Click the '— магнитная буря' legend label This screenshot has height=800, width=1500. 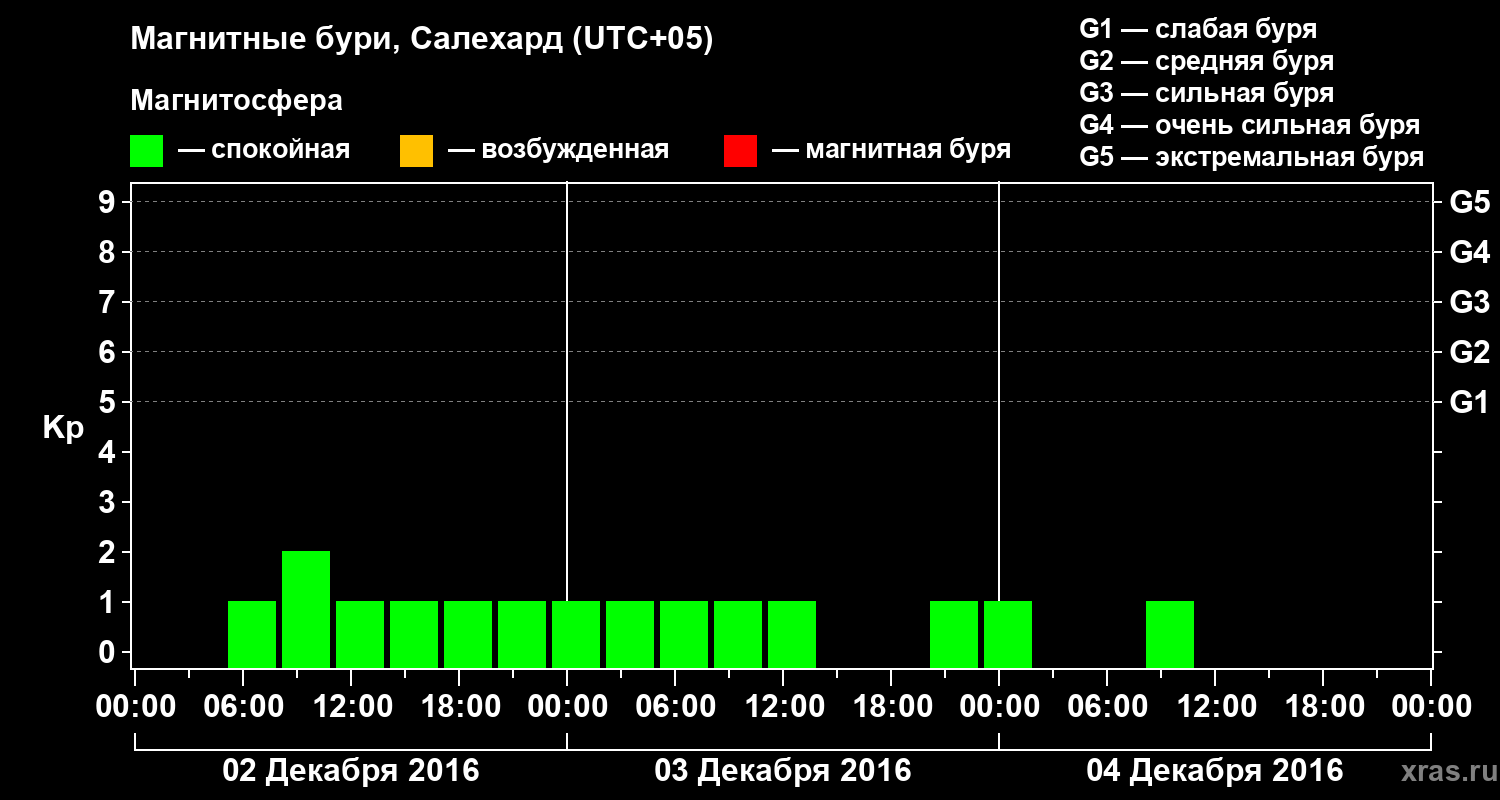pyautogui.click(x=891, y=151)
